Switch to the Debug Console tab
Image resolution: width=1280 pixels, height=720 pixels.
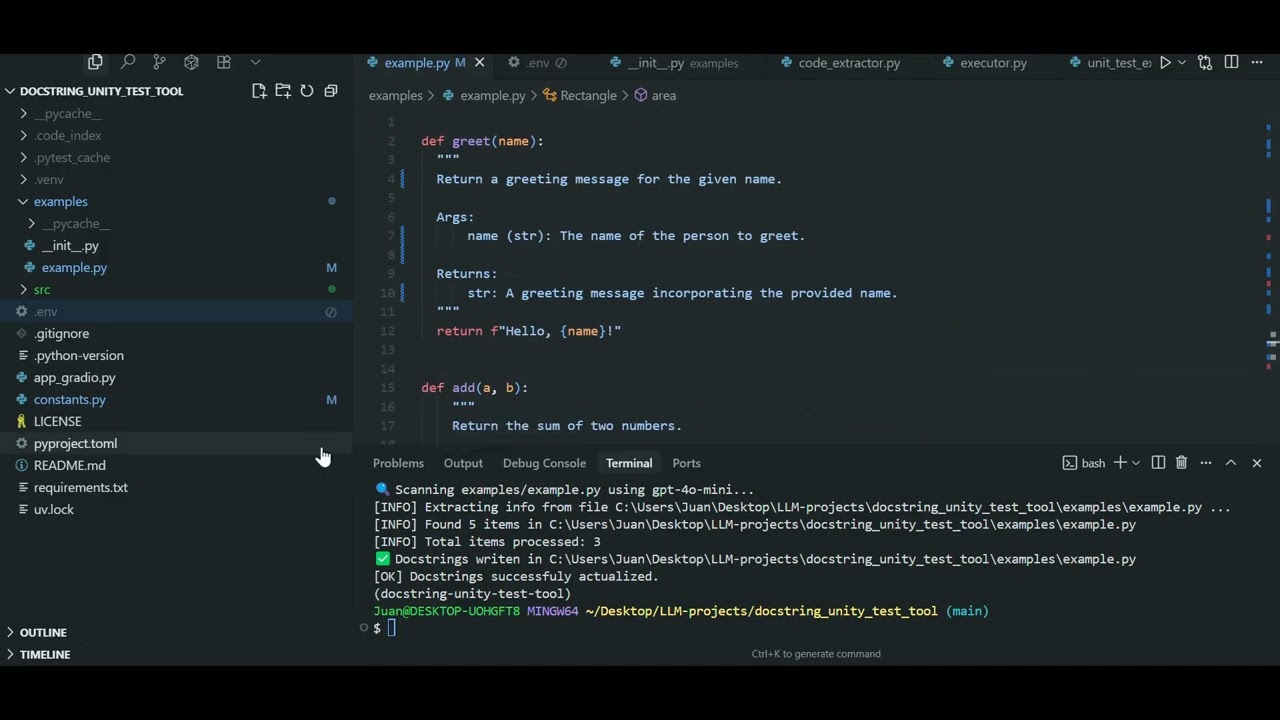point(544,463)
